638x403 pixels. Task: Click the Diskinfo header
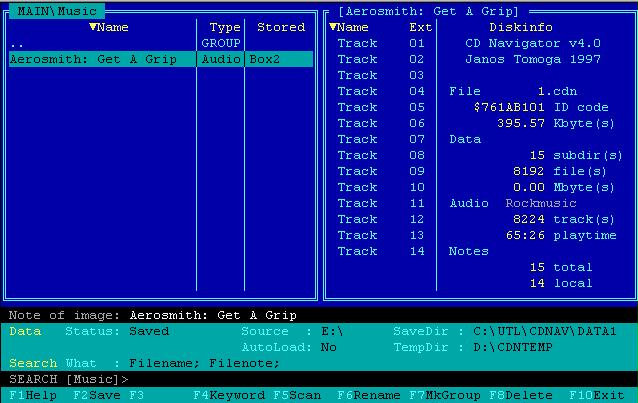pyautogui.click(x=520, y=27)
